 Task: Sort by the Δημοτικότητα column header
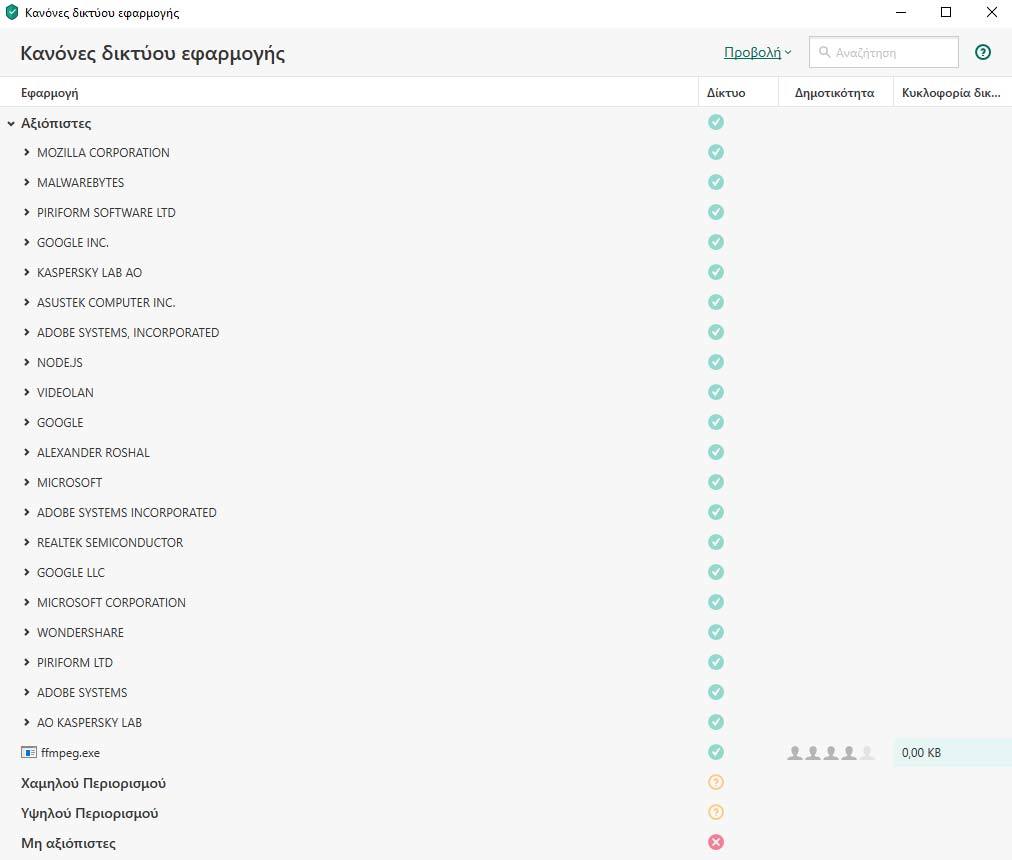tap(834, 93)
